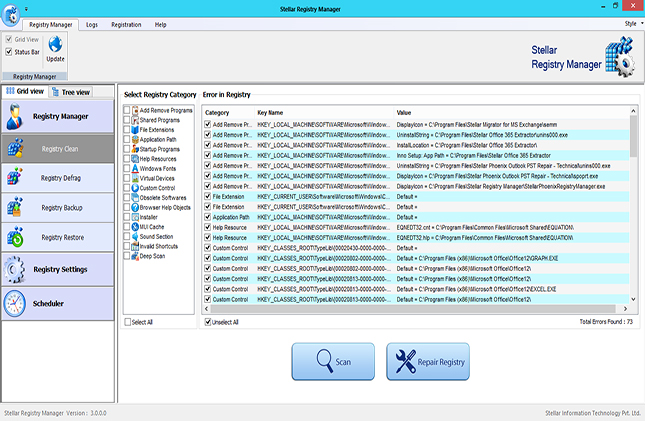Image resolution: width=645 pixels, height=421 pixels.
Task: Click the Browser Help Objects icon
Action: tap(135, 207)
